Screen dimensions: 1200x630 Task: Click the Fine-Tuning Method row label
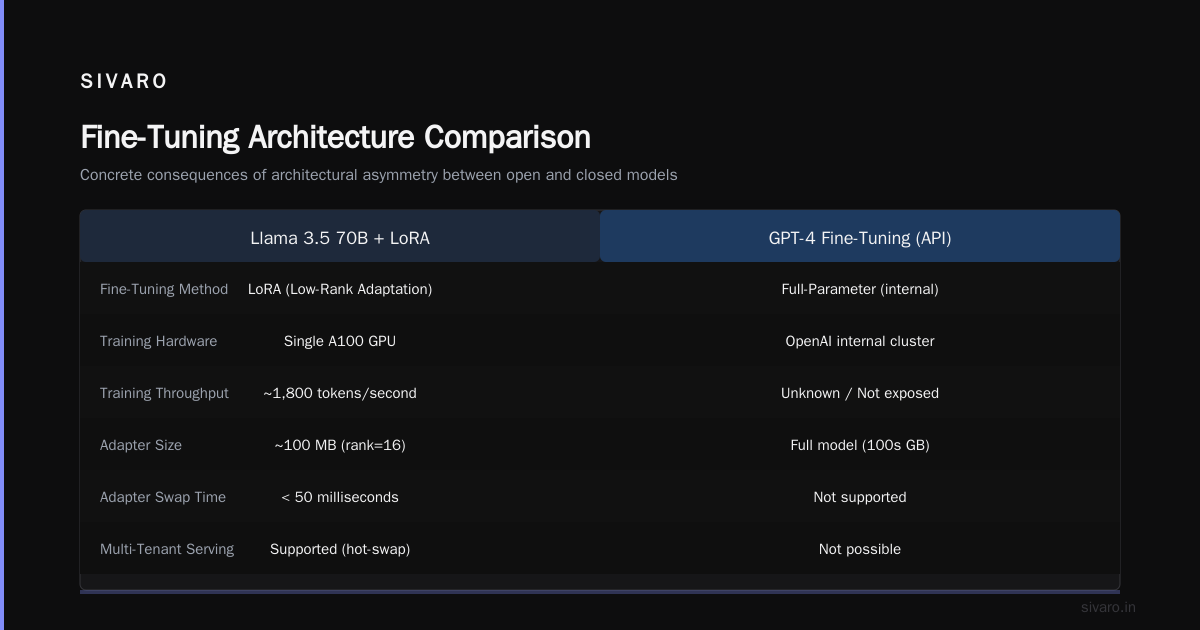point(164,289)
